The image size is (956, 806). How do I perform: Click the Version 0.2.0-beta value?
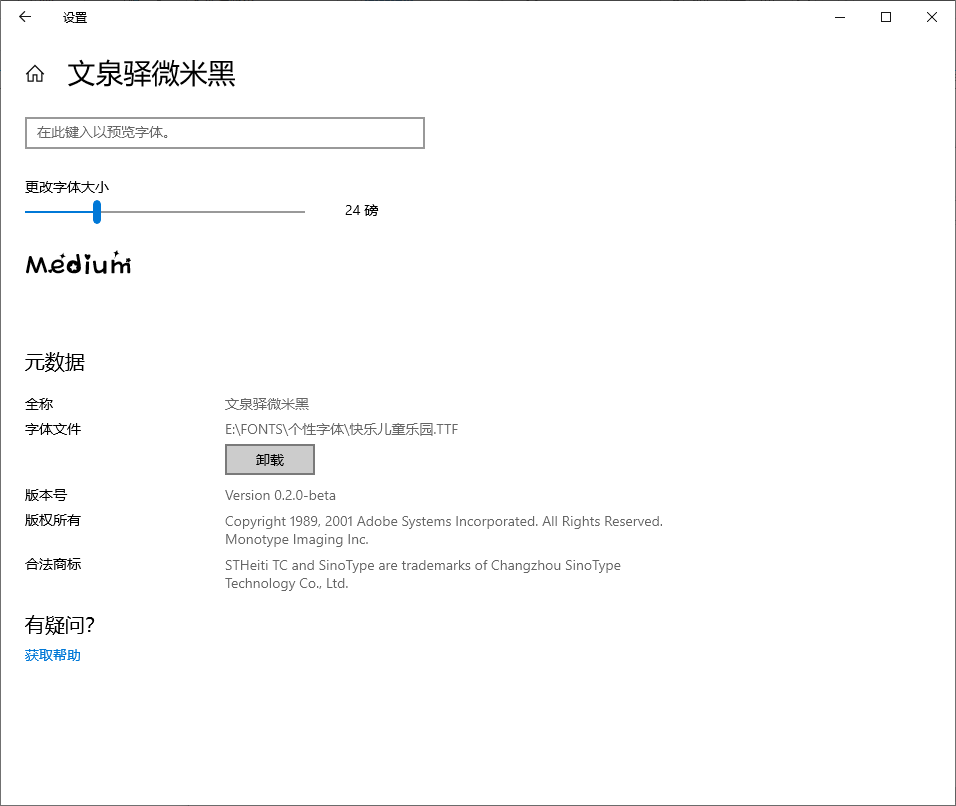tap(280, 496)
